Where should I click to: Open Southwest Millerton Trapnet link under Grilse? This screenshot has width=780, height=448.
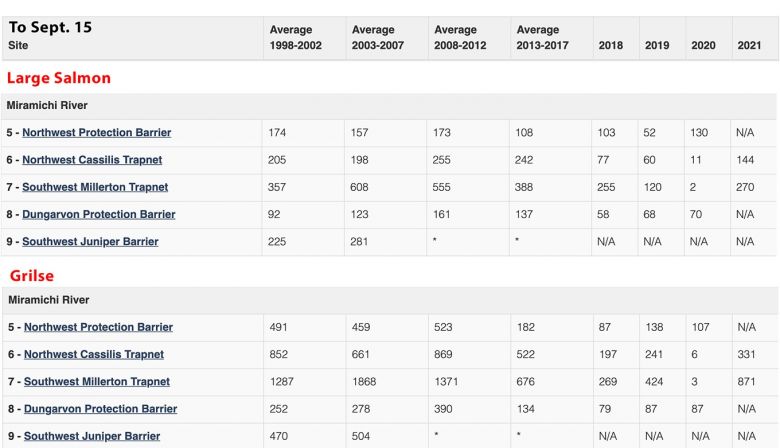pos(97,381)
